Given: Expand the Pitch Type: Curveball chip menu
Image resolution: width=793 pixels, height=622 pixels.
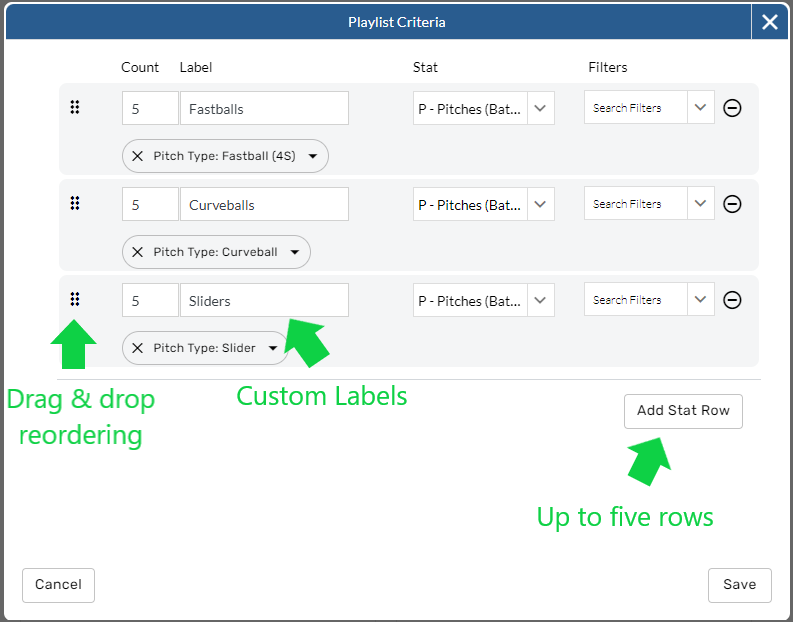Looking at the screenshot, I should pos(295,252).
